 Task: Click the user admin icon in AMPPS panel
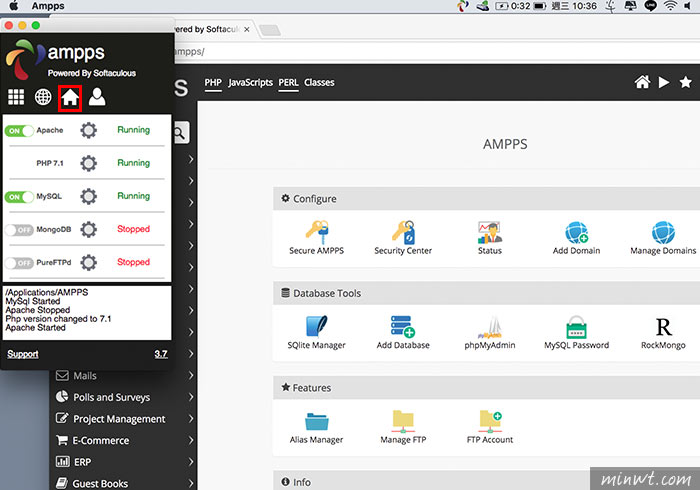coord(97,97)
